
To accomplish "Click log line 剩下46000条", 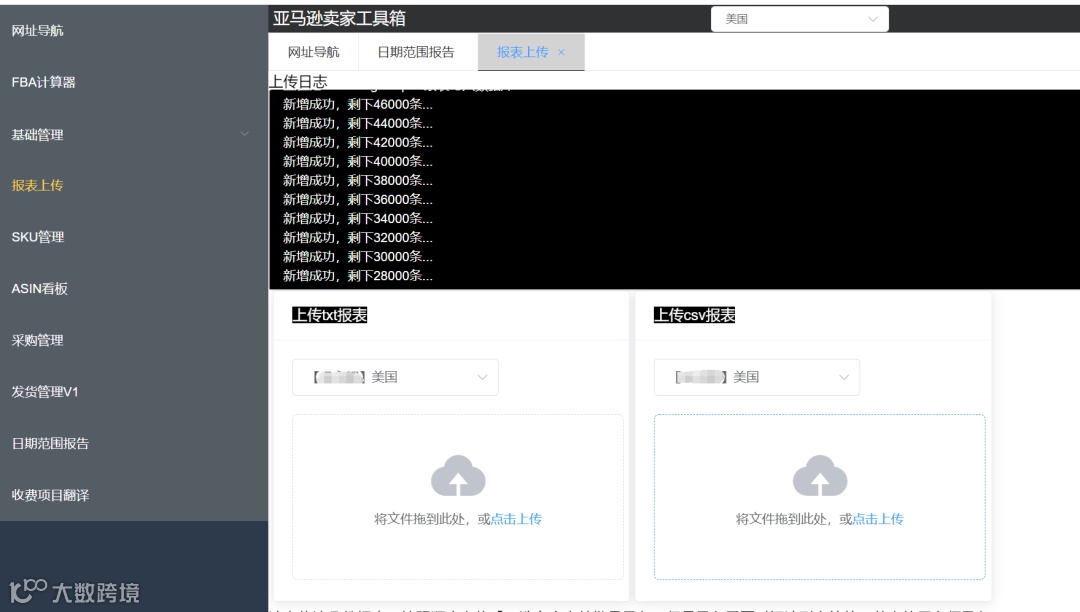I will (357, 105).
